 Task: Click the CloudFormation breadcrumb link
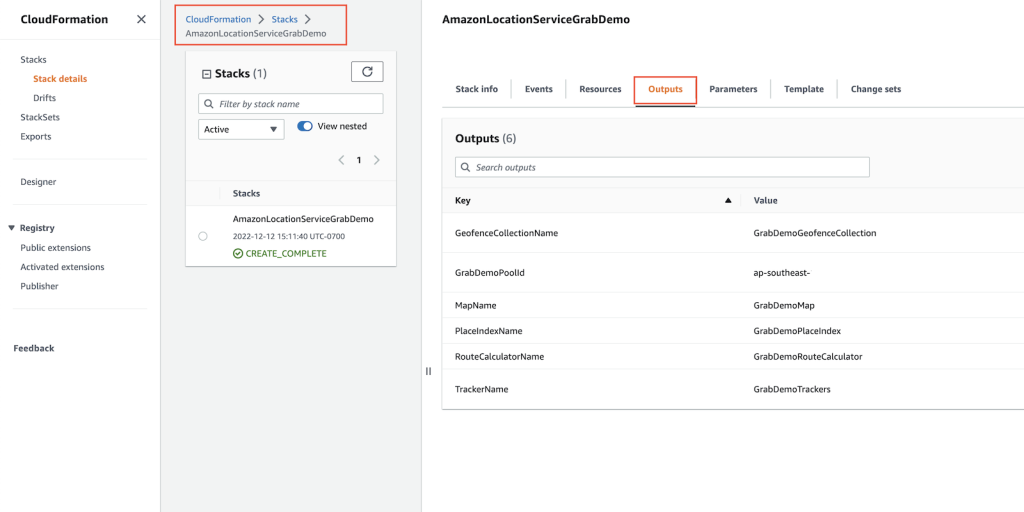[x=218, y=19]
